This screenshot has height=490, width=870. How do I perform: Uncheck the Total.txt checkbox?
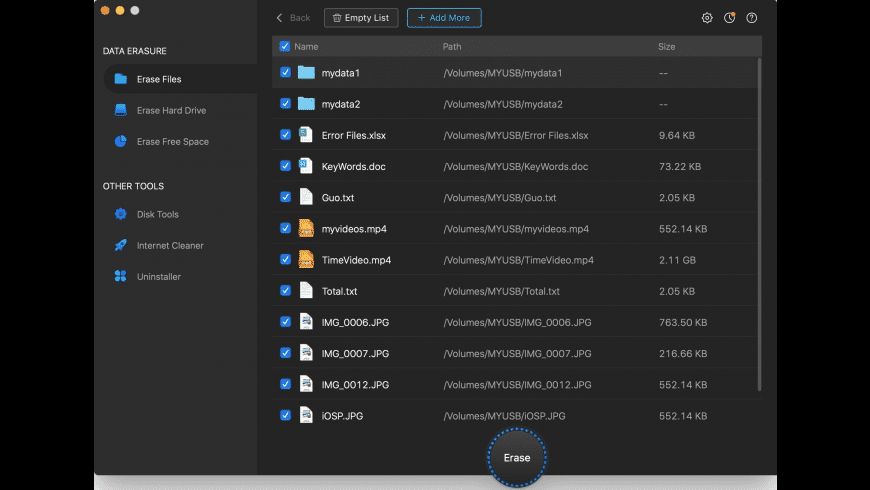pyautogui.click(x=285, y=290)
